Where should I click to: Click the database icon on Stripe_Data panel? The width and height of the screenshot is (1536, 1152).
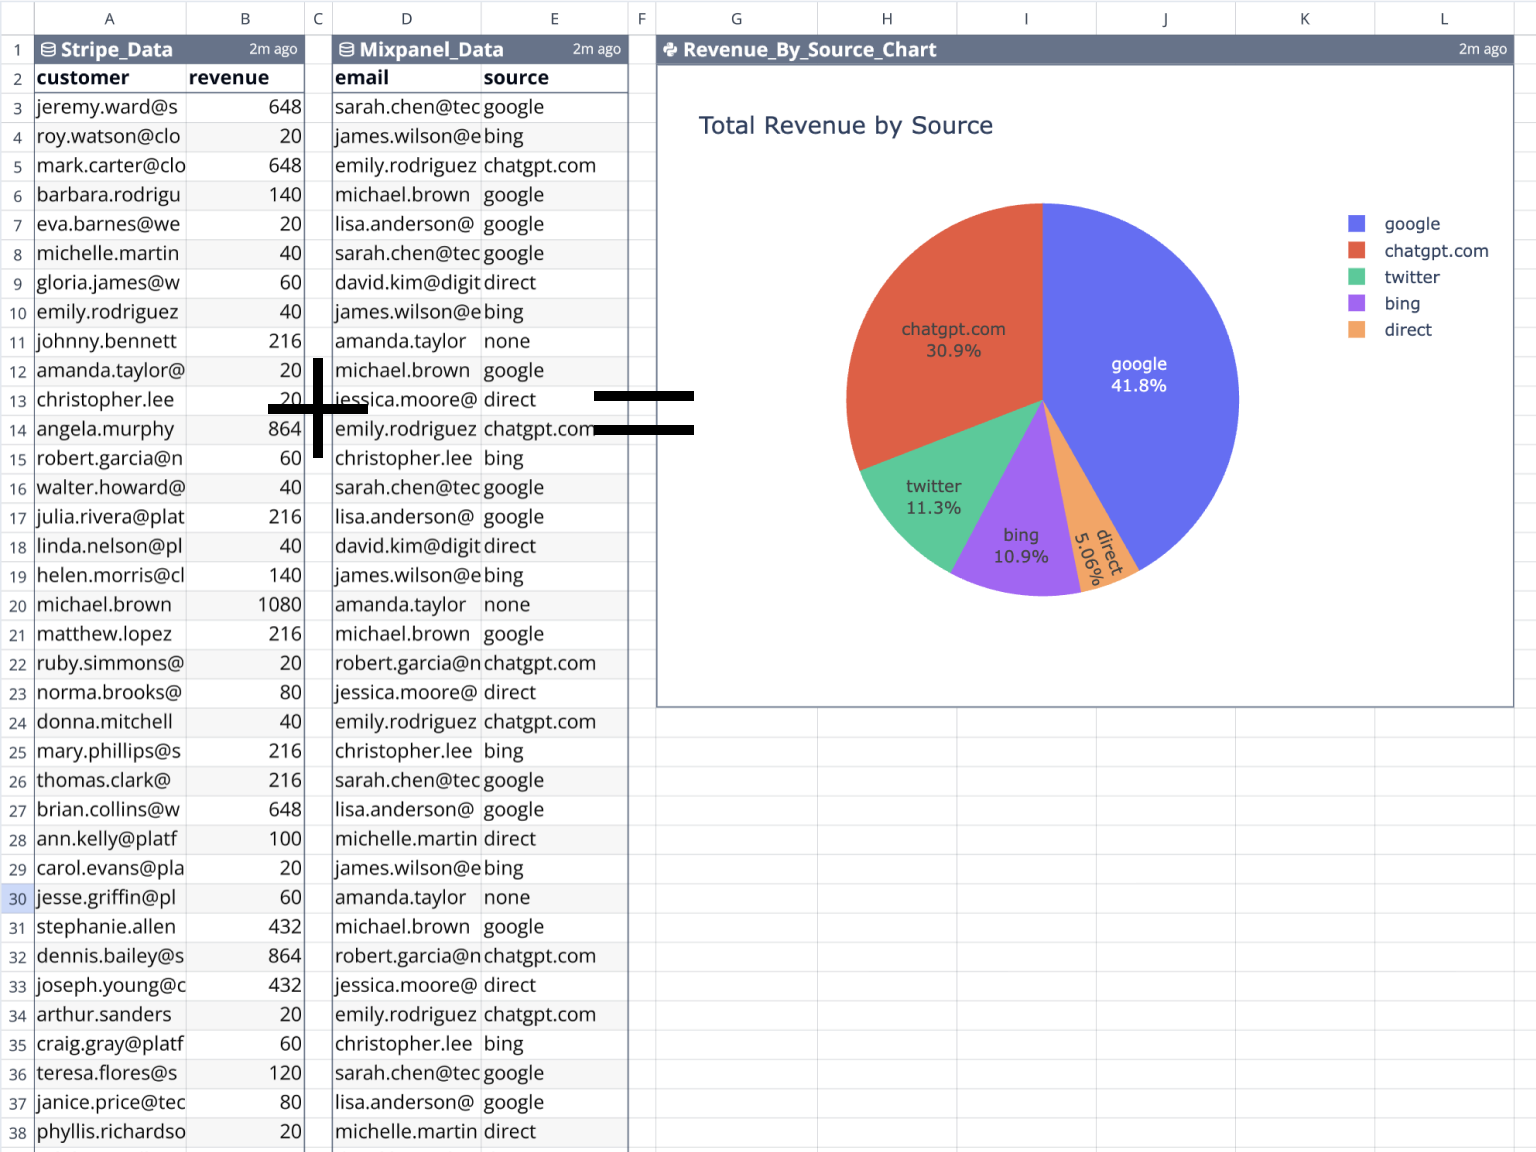[x=47, y=49]
